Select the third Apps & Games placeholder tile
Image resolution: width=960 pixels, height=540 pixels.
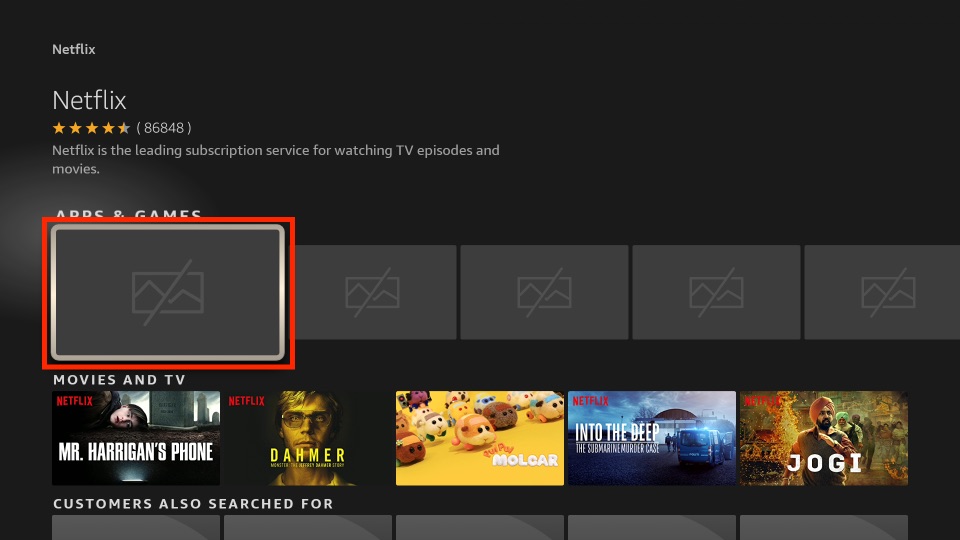pos(544,292)
